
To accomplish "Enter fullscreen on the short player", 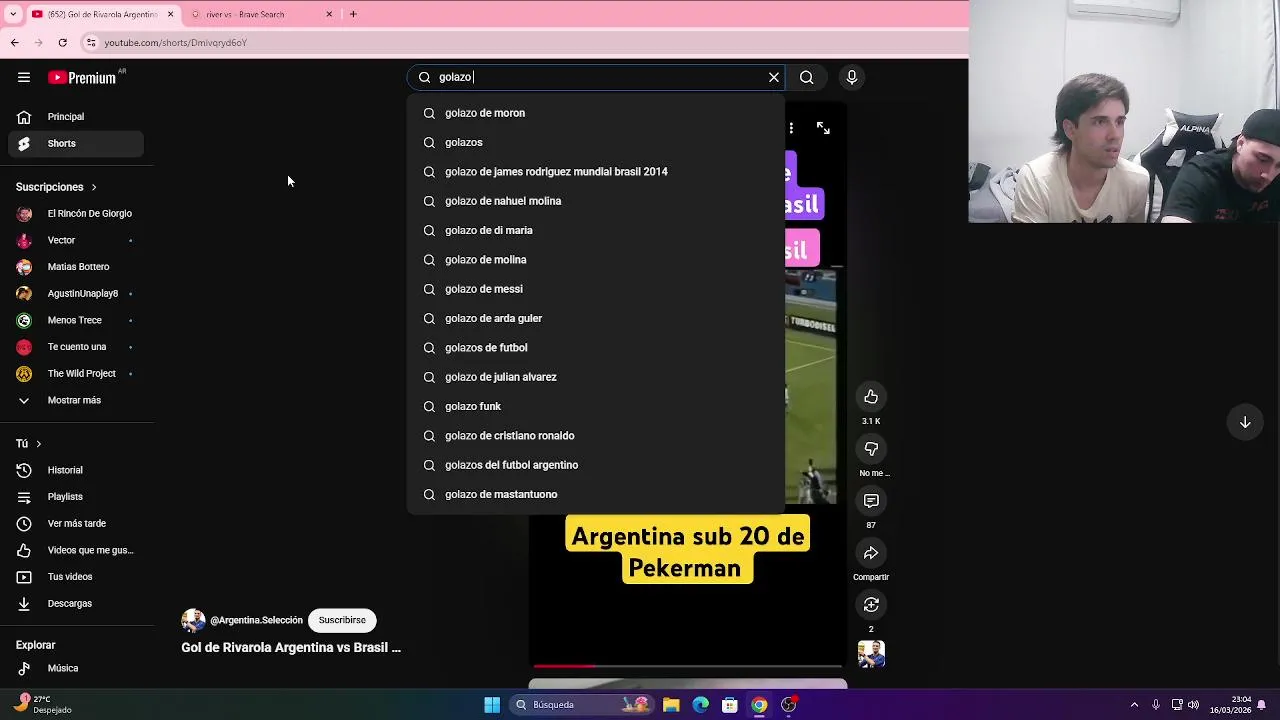I will (823, 128).
